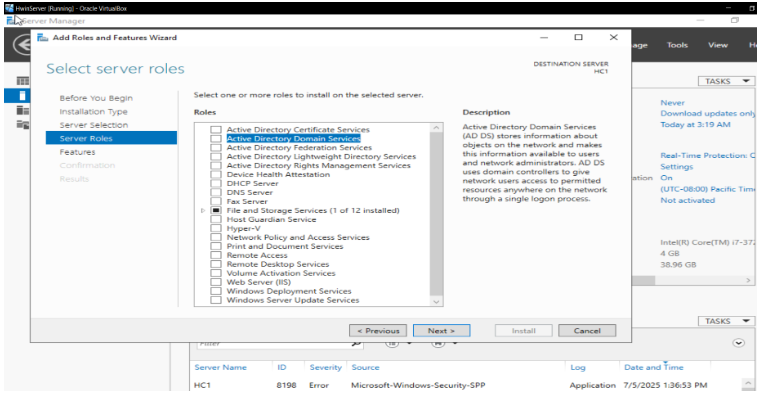Check Remote Desktop Services role
Viewport: 765px width, 393px height.
click(x=216, y=264)
